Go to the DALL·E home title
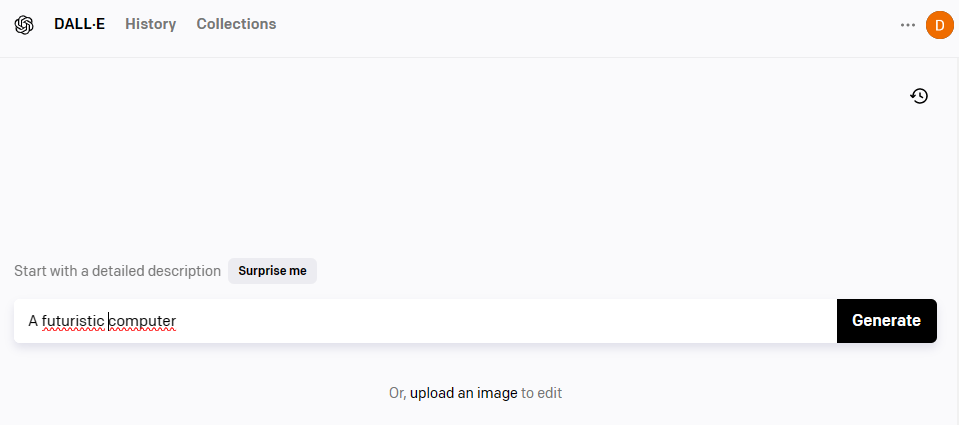 coord(79,24)
